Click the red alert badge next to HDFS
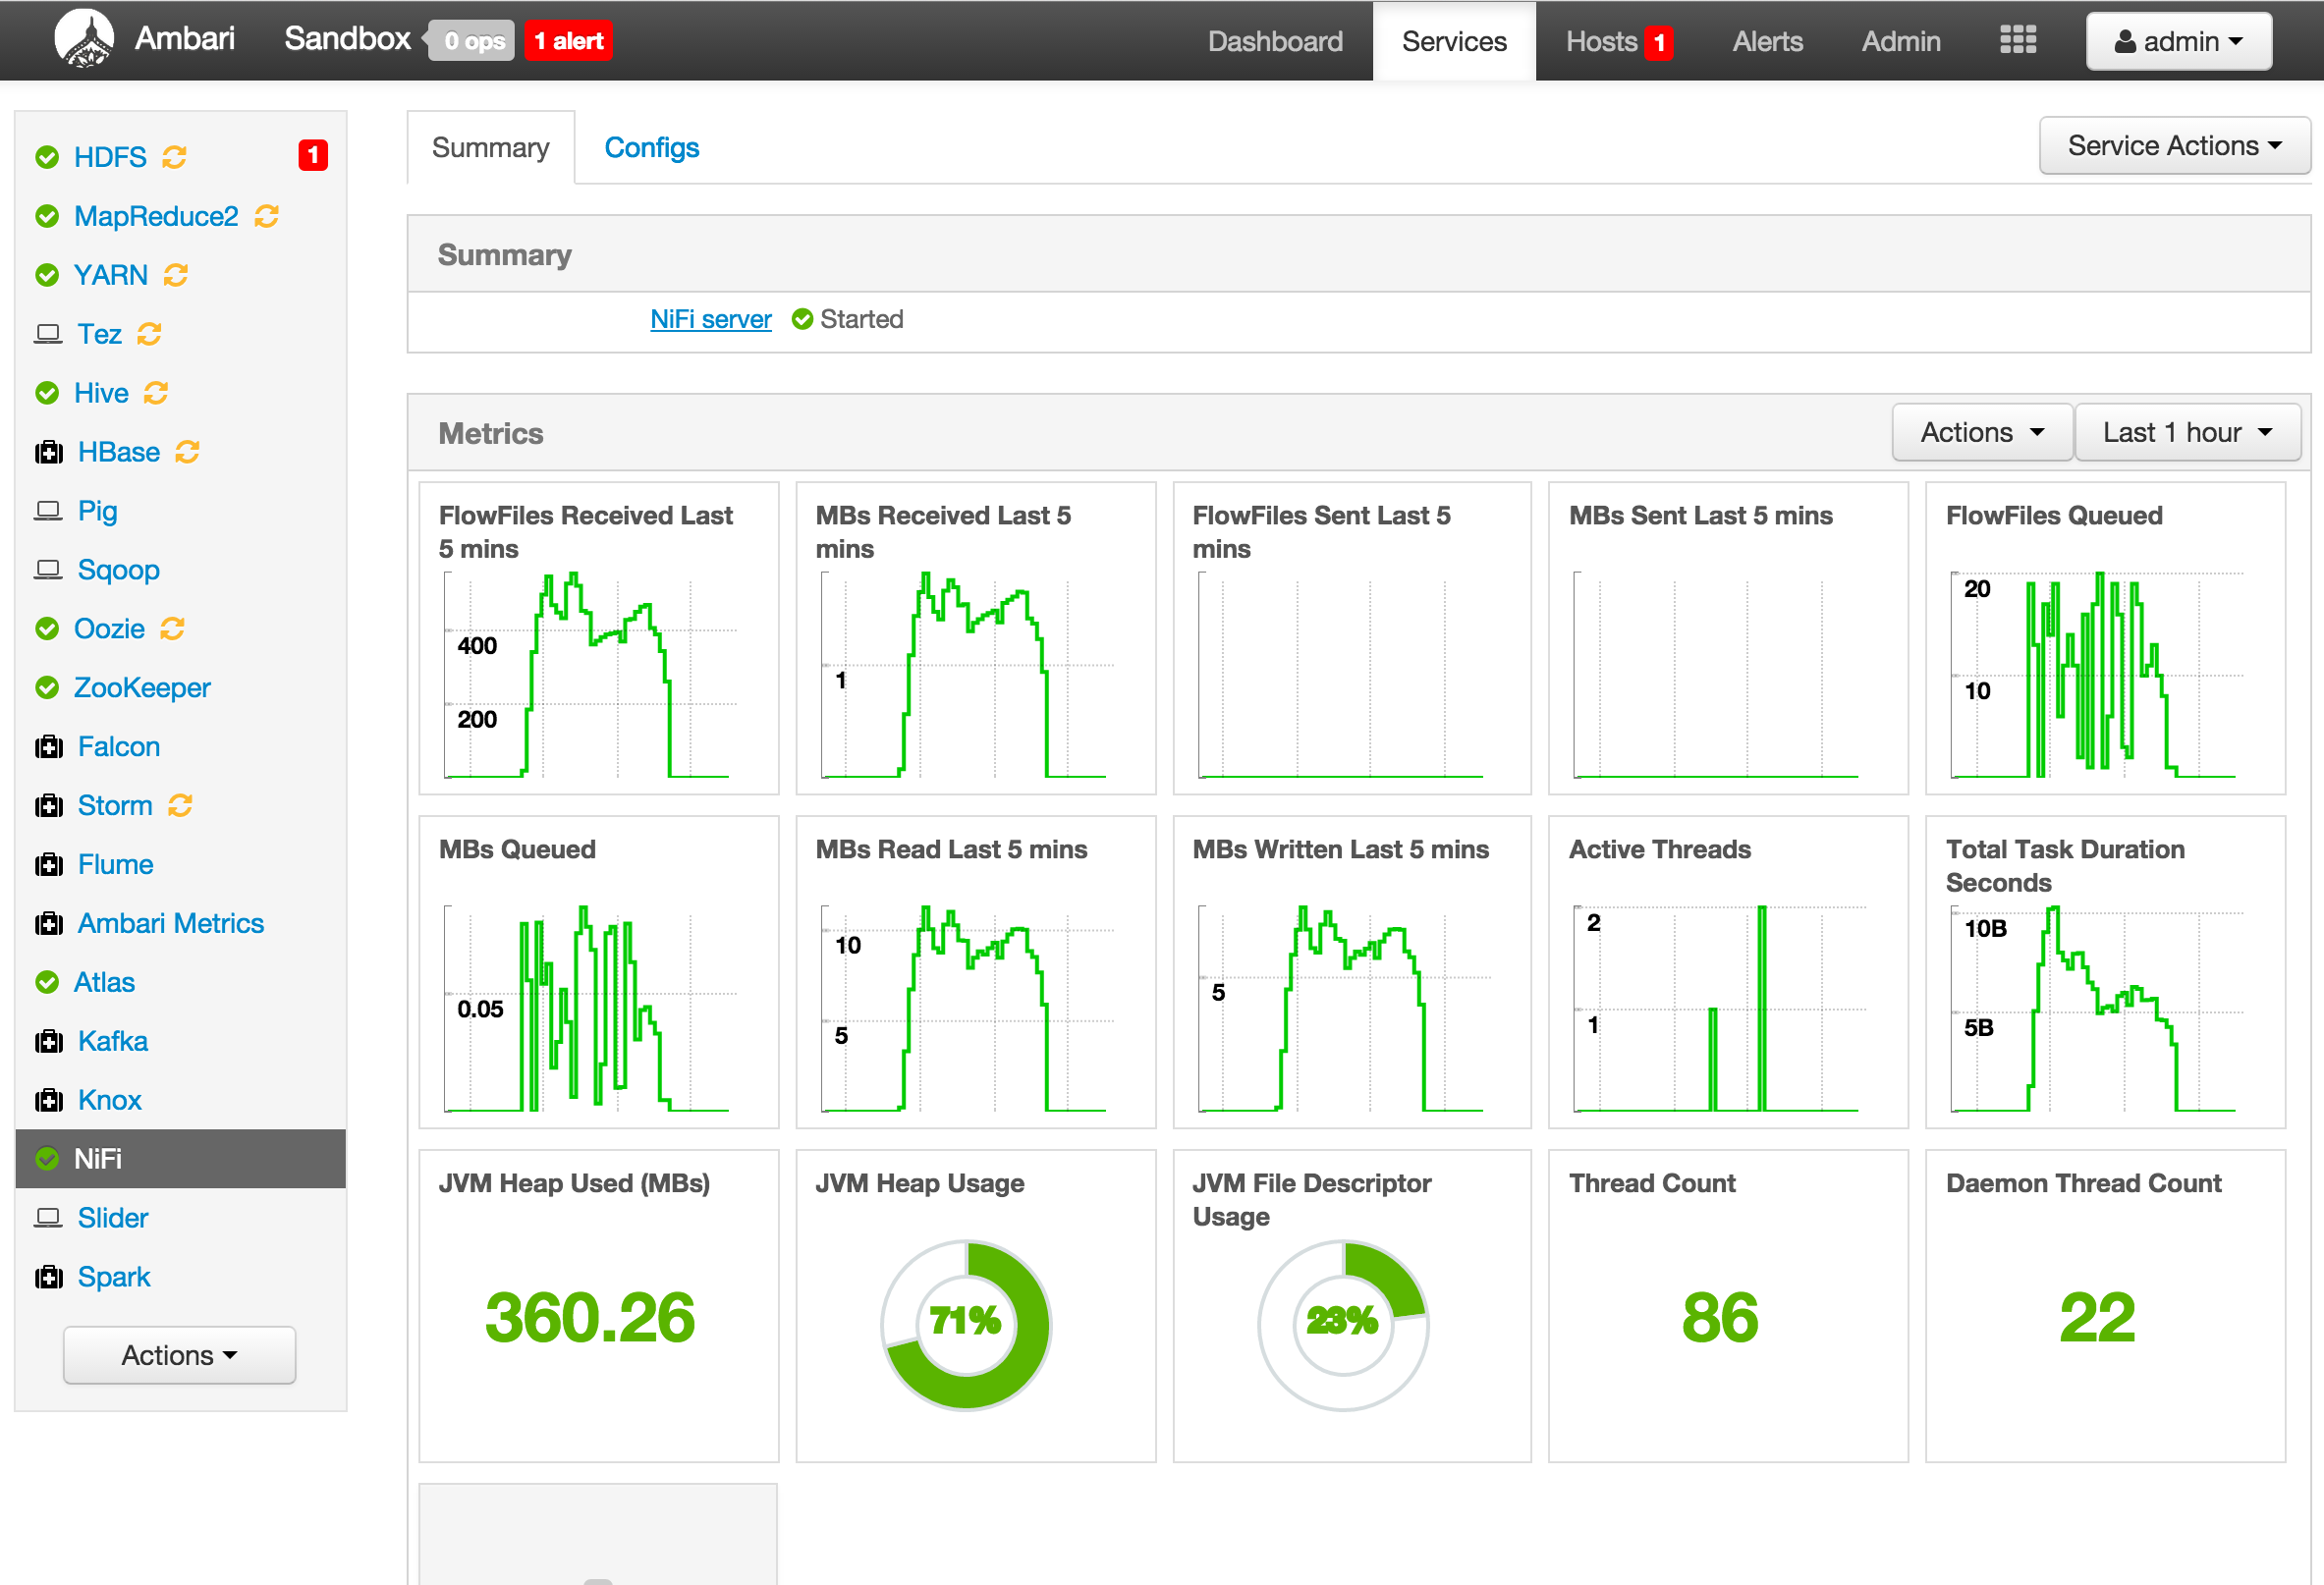This screenshot has height=1585, width=2324. (x=313, y=155)
